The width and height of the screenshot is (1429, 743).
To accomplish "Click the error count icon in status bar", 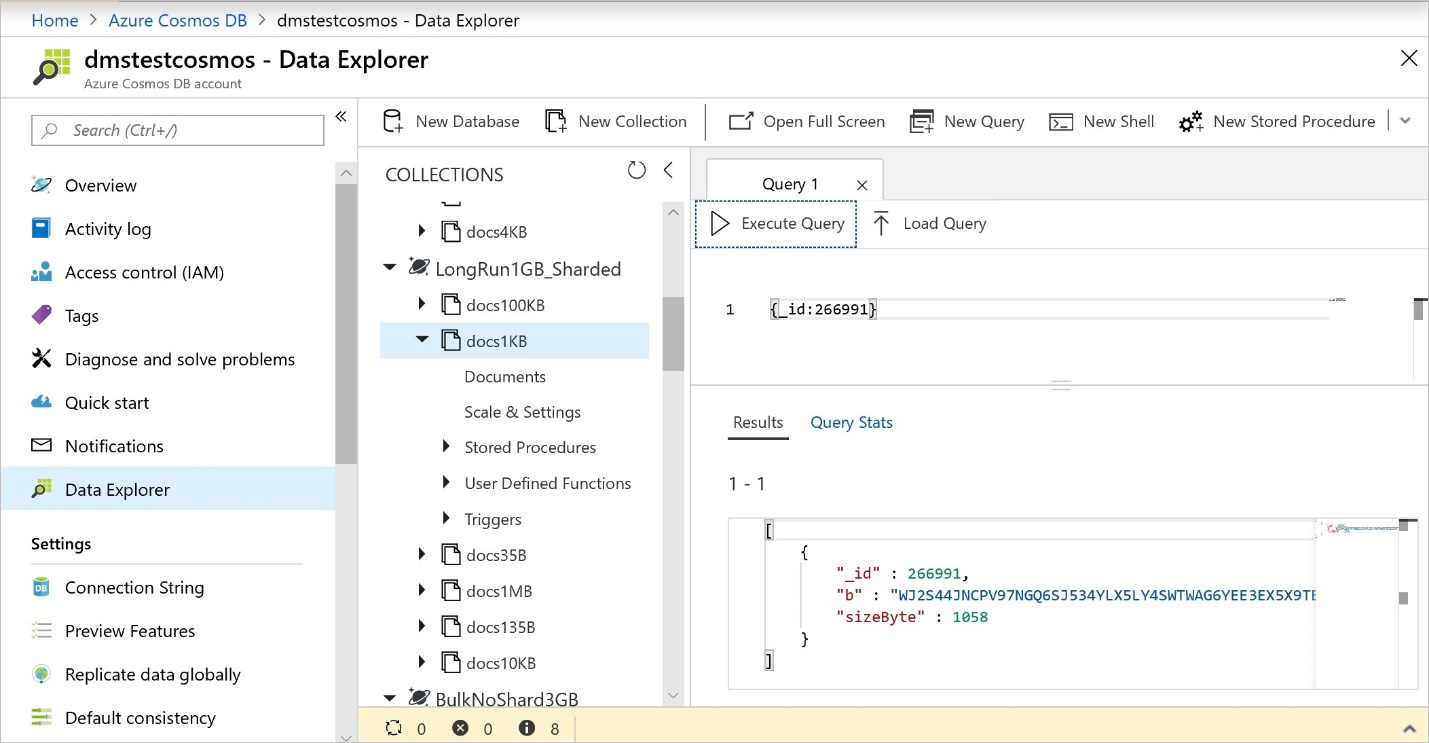I will (460, 728).
